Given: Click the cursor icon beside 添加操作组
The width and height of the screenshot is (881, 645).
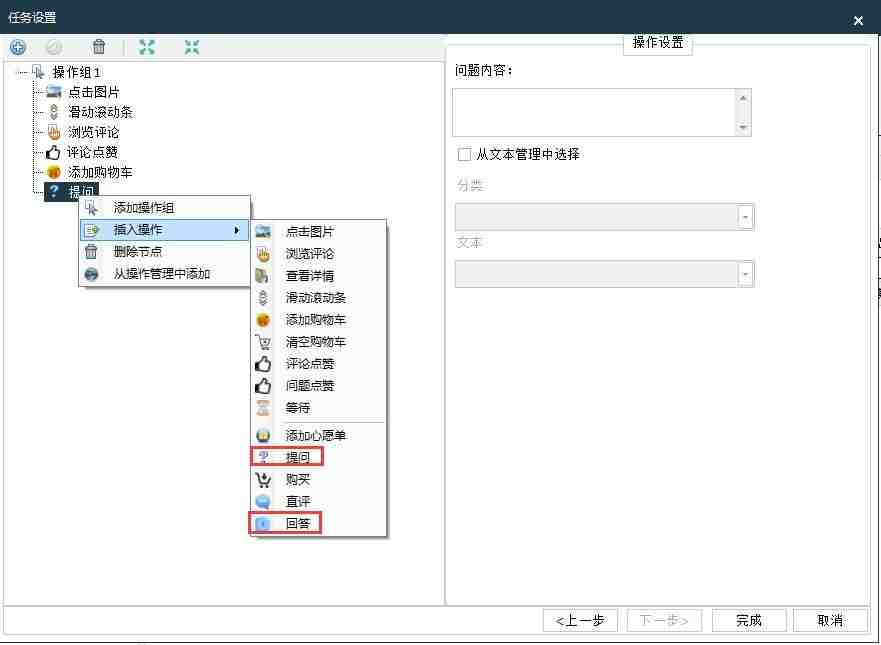Looking at the screenshot, I should tap(92, 208).
